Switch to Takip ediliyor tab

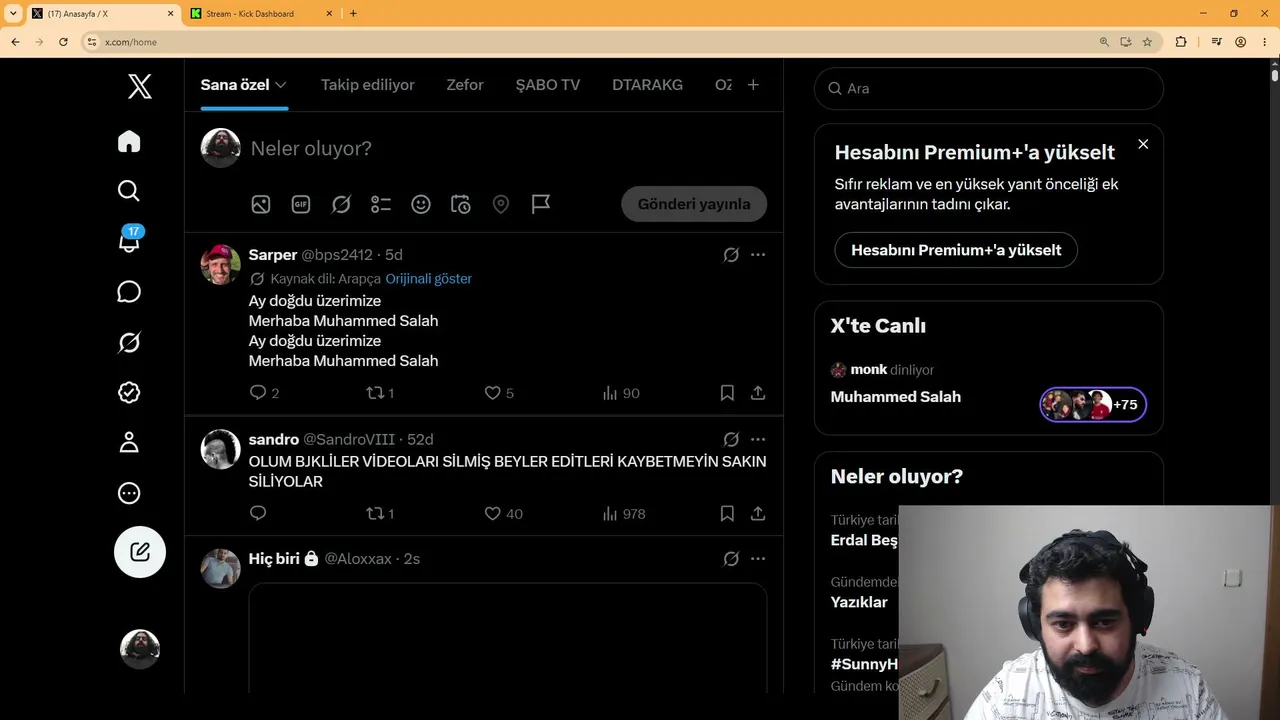367,85
